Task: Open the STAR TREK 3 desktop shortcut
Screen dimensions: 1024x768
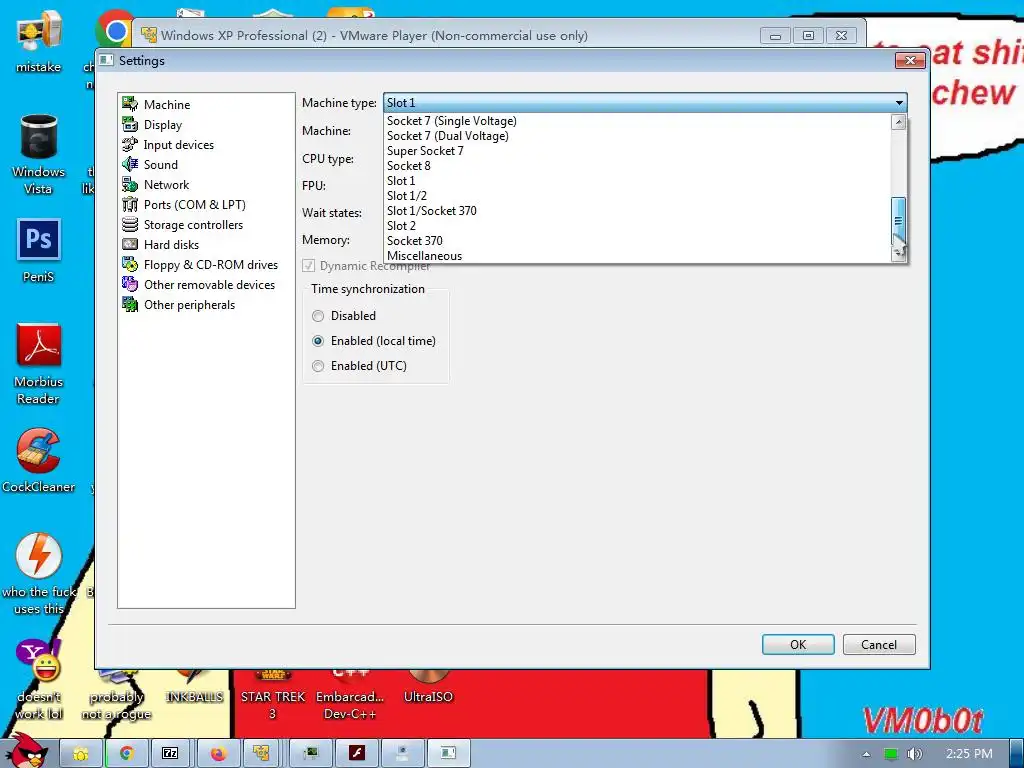Action: pos(273,696)
